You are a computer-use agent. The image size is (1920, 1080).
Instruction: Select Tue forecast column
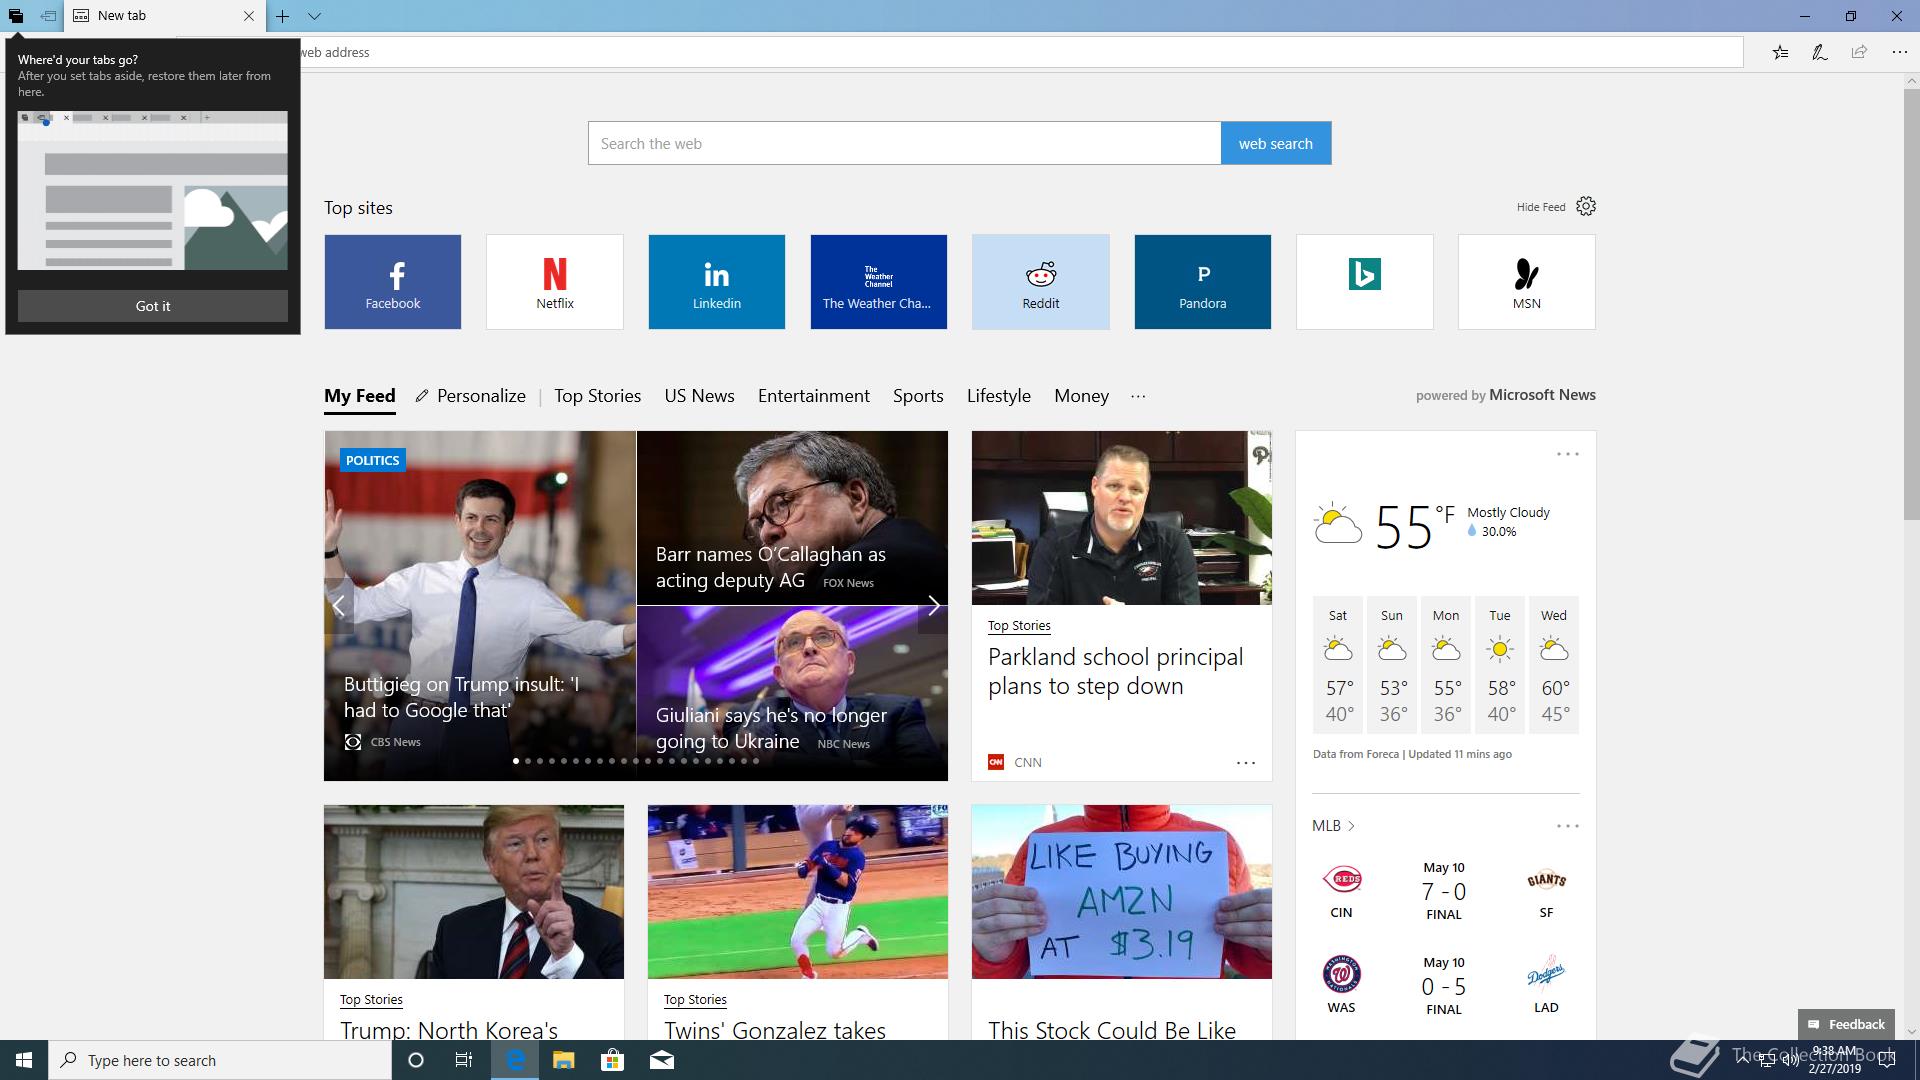click(x=1500, y=666)
